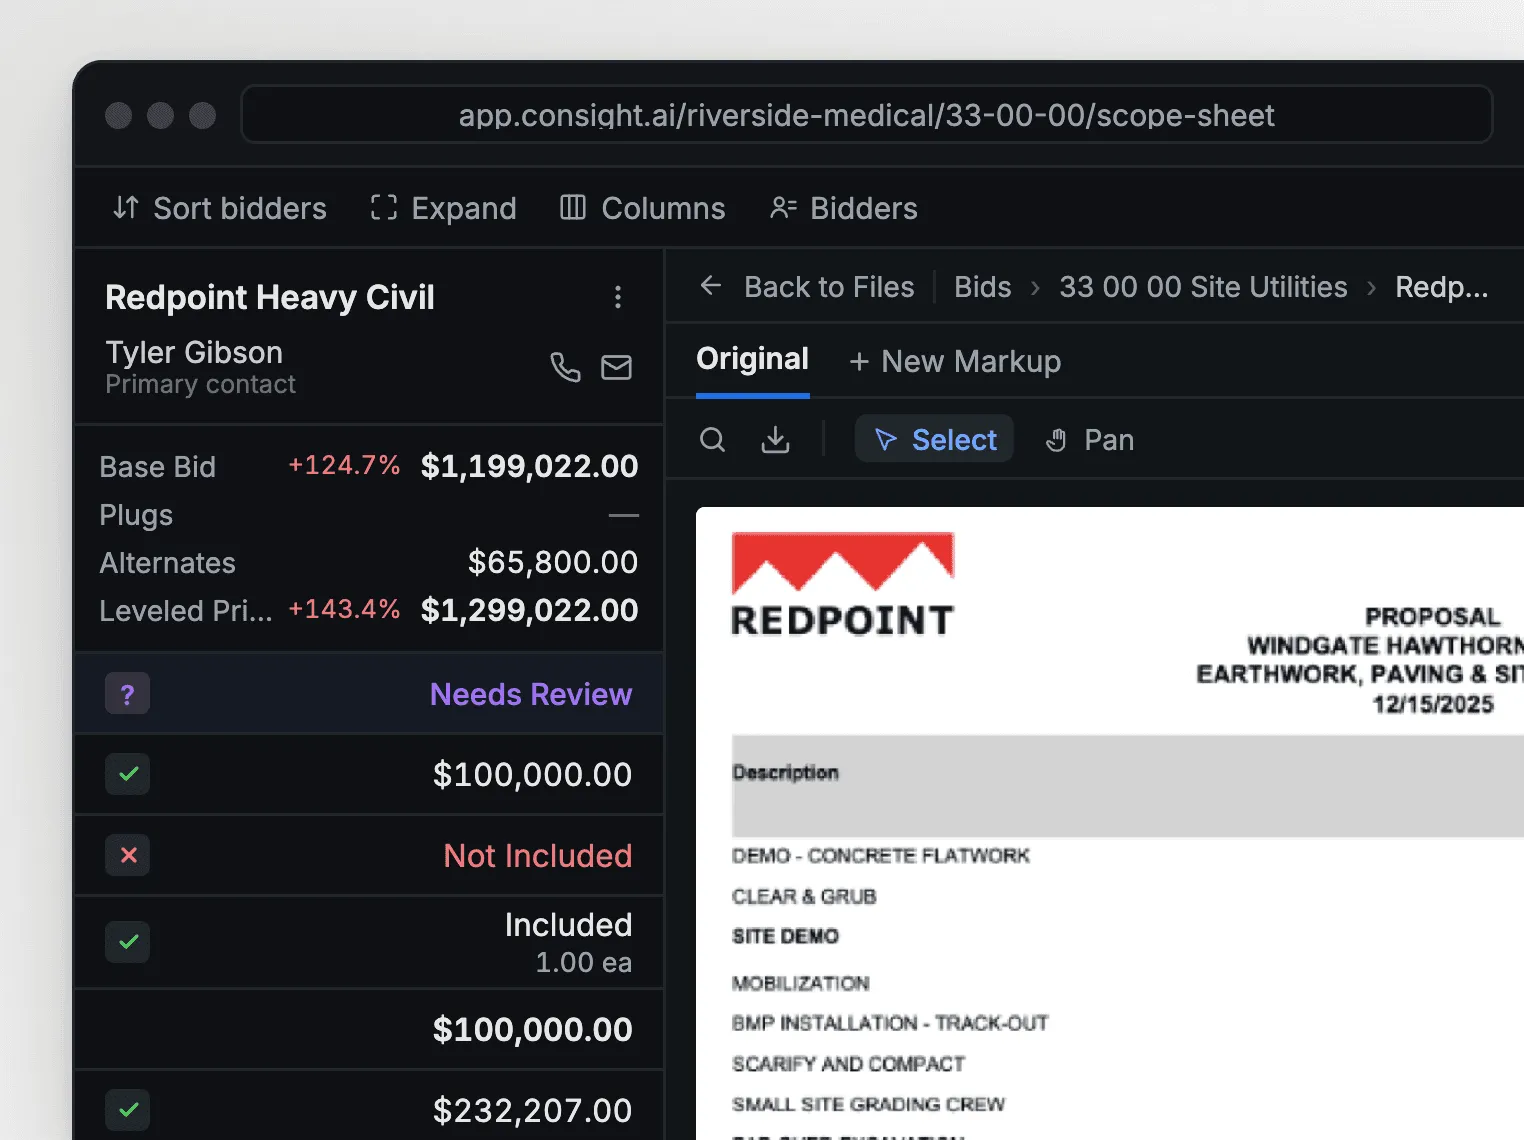Click the Columns layout icon
This screenshot has height=1140, width=1524.
[x=573, y=208]
